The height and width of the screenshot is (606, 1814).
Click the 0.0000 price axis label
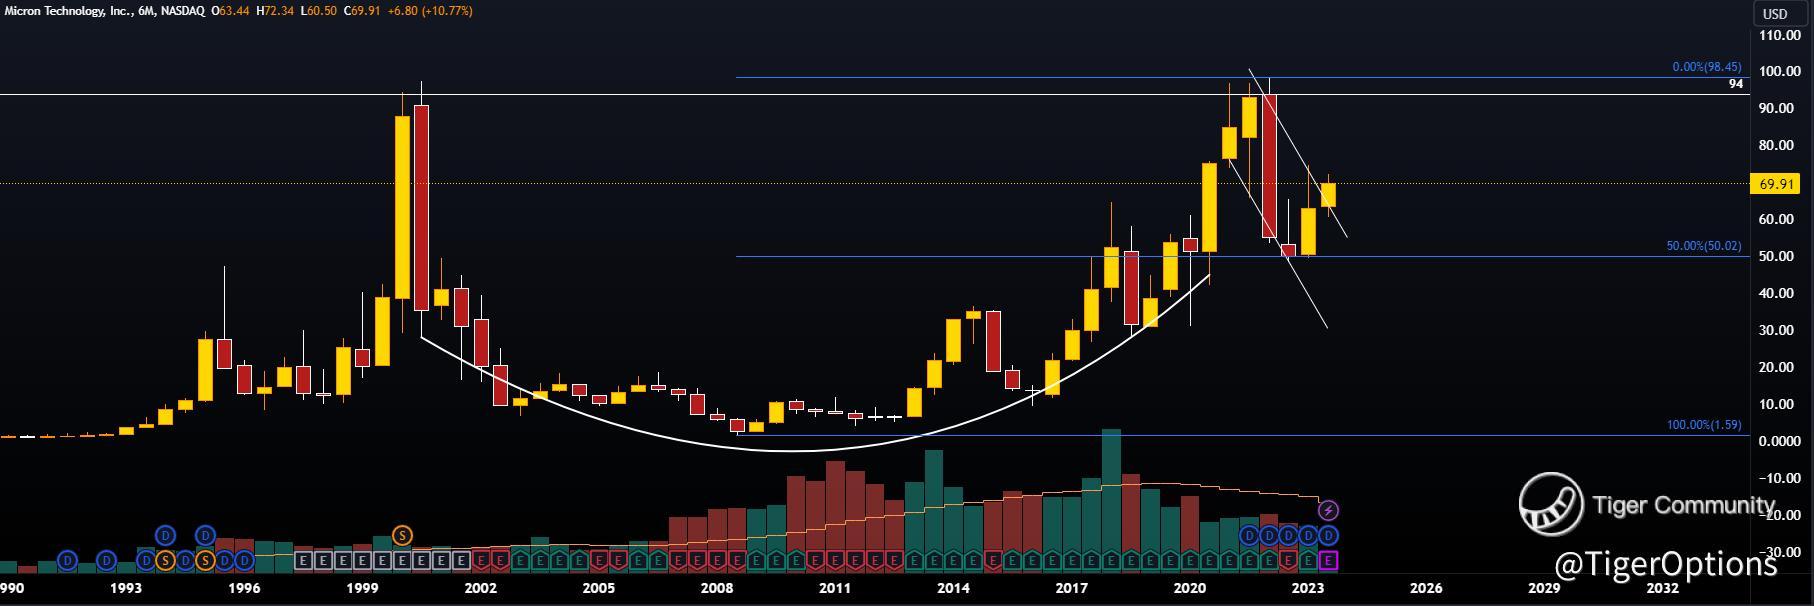point(1780,441)
